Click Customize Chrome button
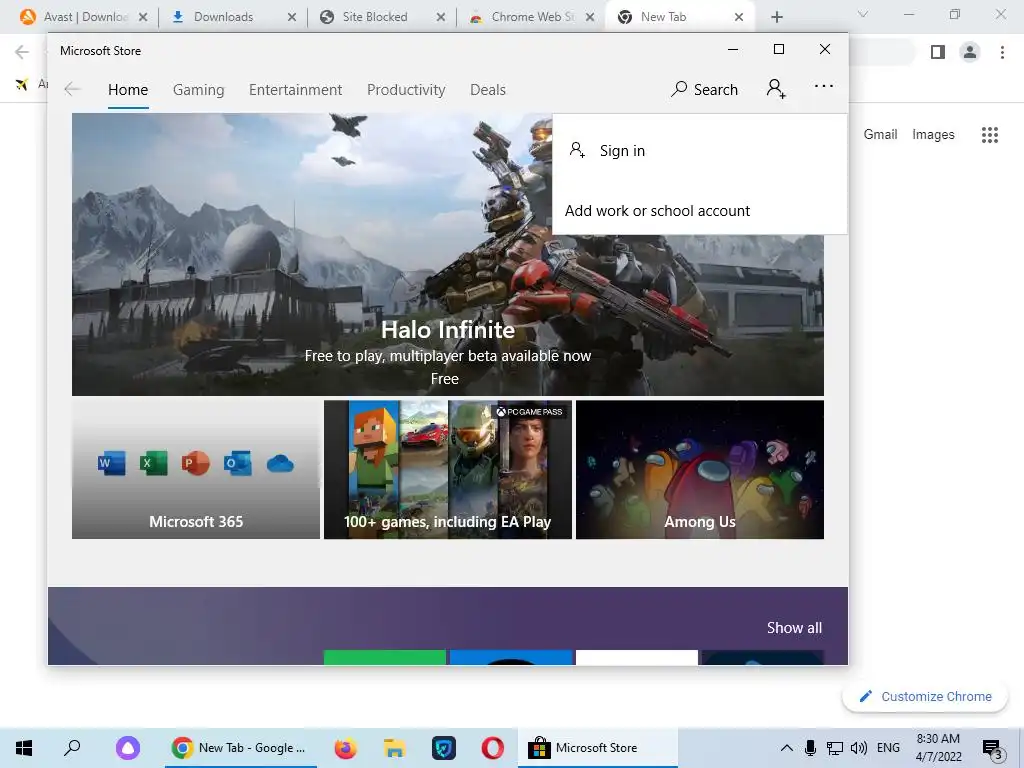 point(925,696)
